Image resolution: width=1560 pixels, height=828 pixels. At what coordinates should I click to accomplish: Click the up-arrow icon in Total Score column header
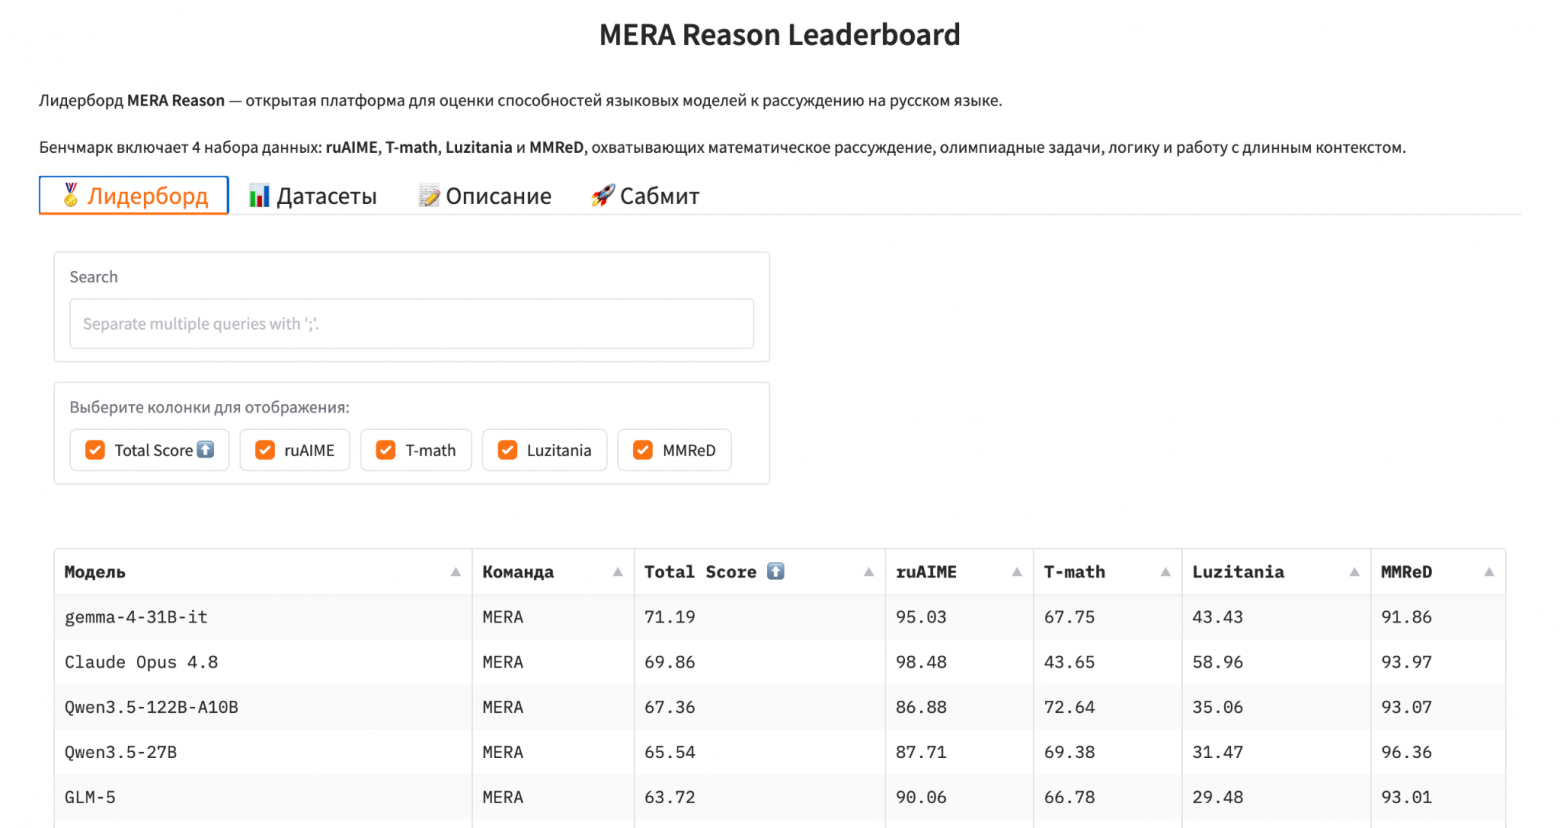pos(776,571)
